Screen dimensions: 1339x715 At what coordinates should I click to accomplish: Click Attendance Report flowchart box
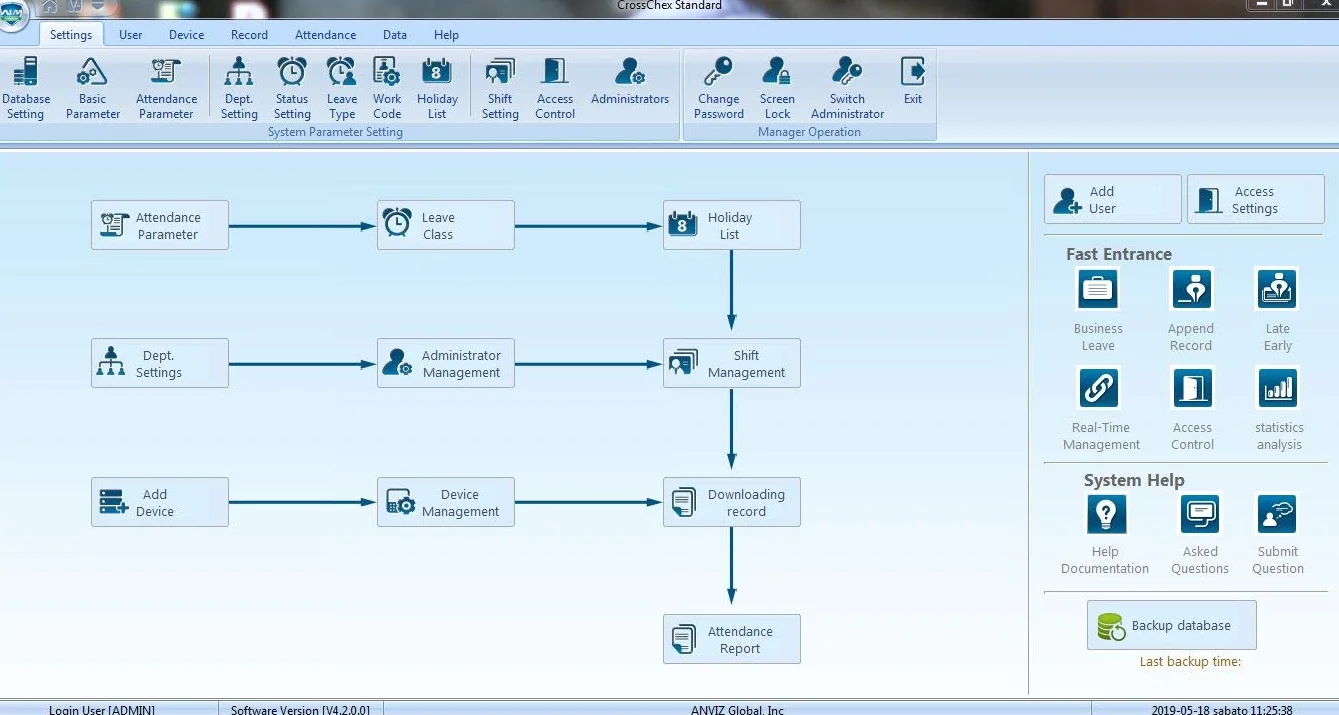point(732,639)
